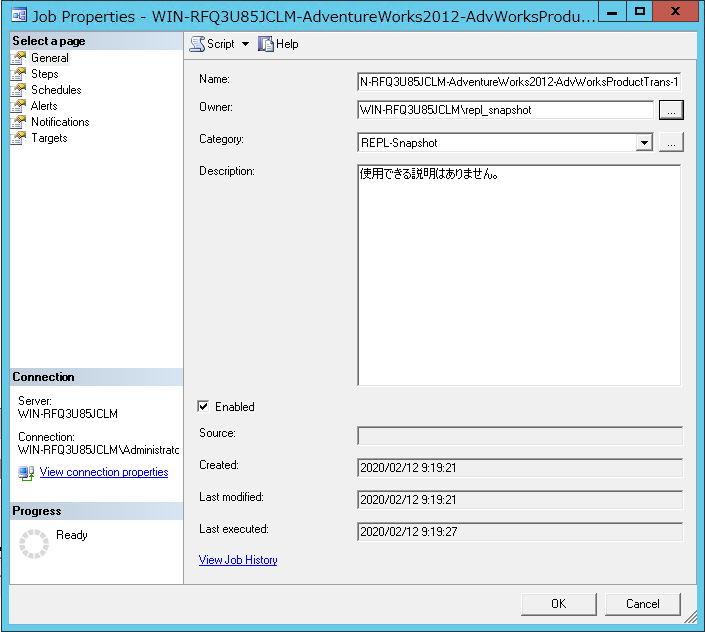This screenshot has height=632, width=705.
Task: Click the Last modified date field
Action: (520, 499)
